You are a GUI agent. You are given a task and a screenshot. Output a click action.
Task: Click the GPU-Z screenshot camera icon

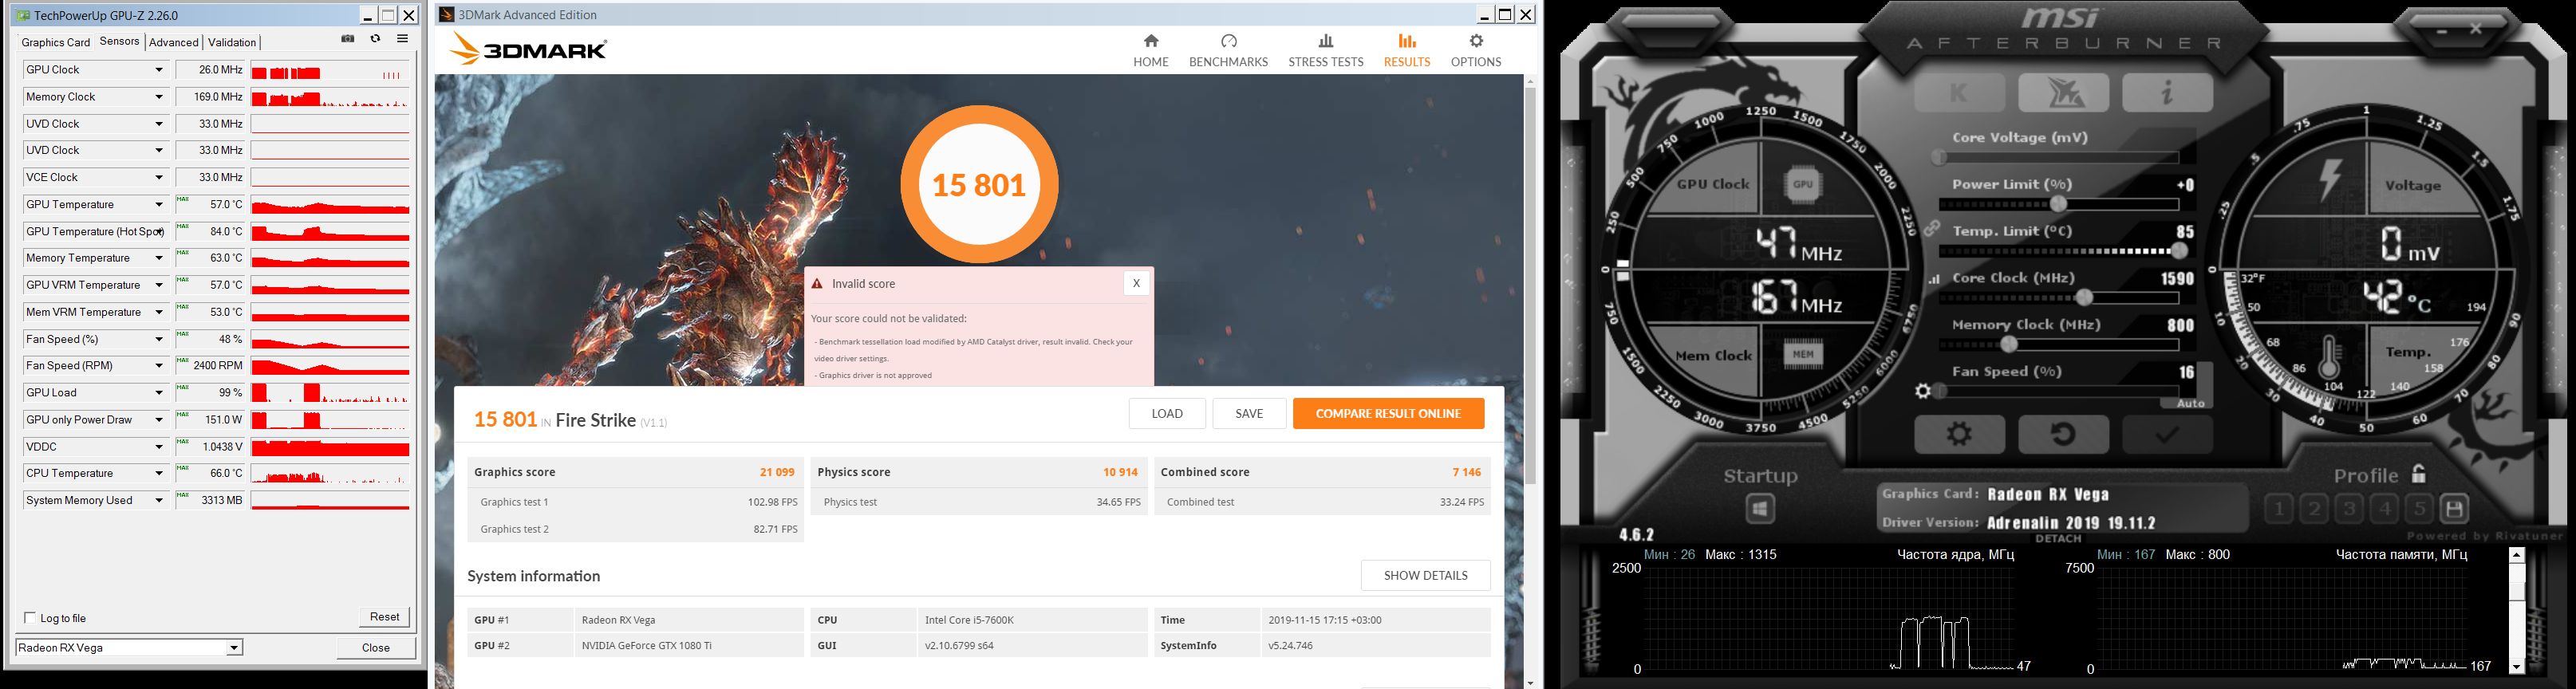coord(348,39)
